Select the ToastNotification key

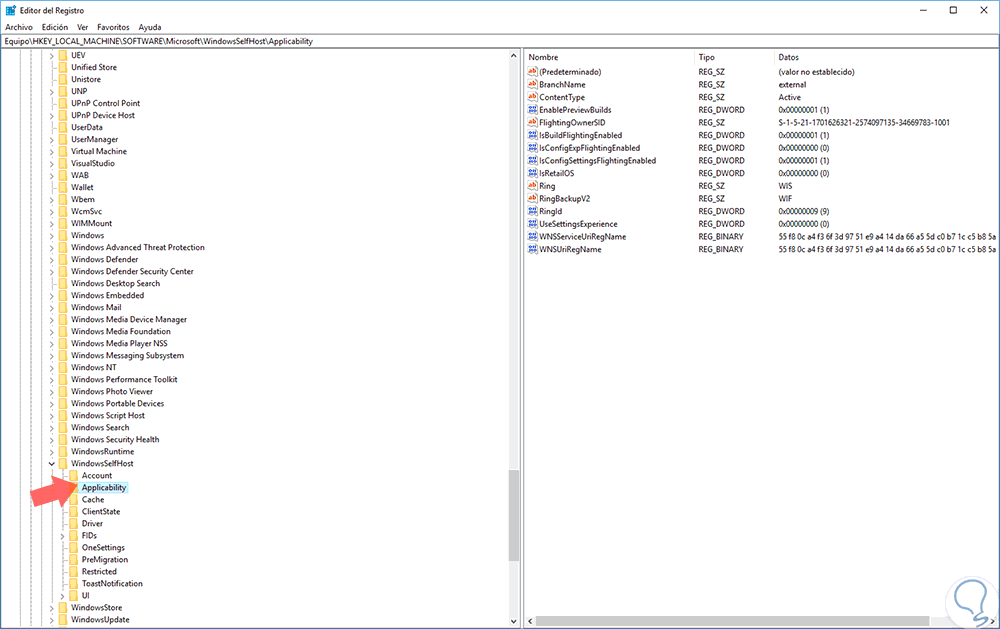[x=112, y=584]
